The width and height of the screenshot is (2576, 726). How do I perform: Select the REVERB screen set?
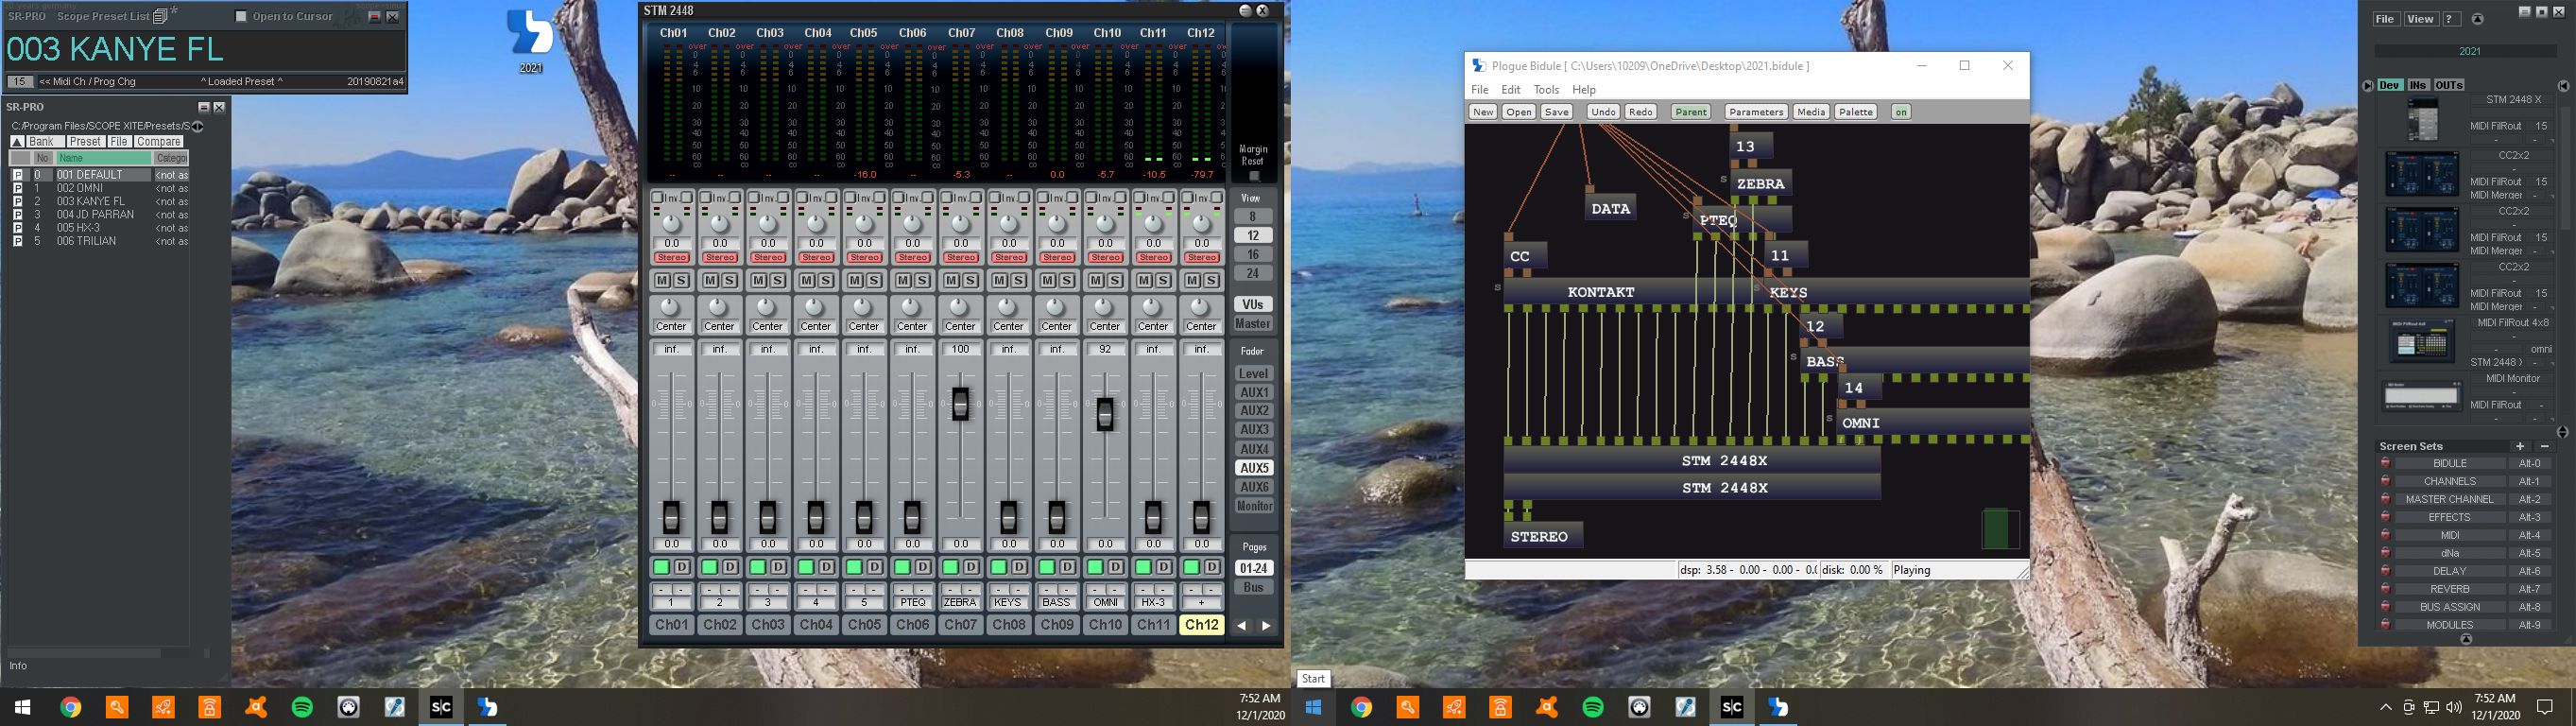pos(2450,589)
